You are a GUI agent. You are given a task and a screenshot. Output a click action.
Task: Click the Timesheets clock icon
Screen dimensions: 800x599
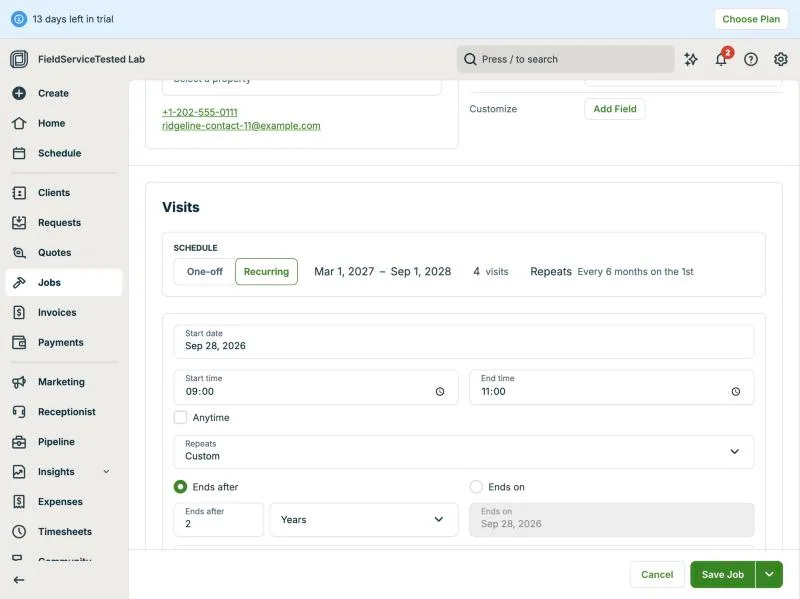pyautogui.click(x=19, y=532)
